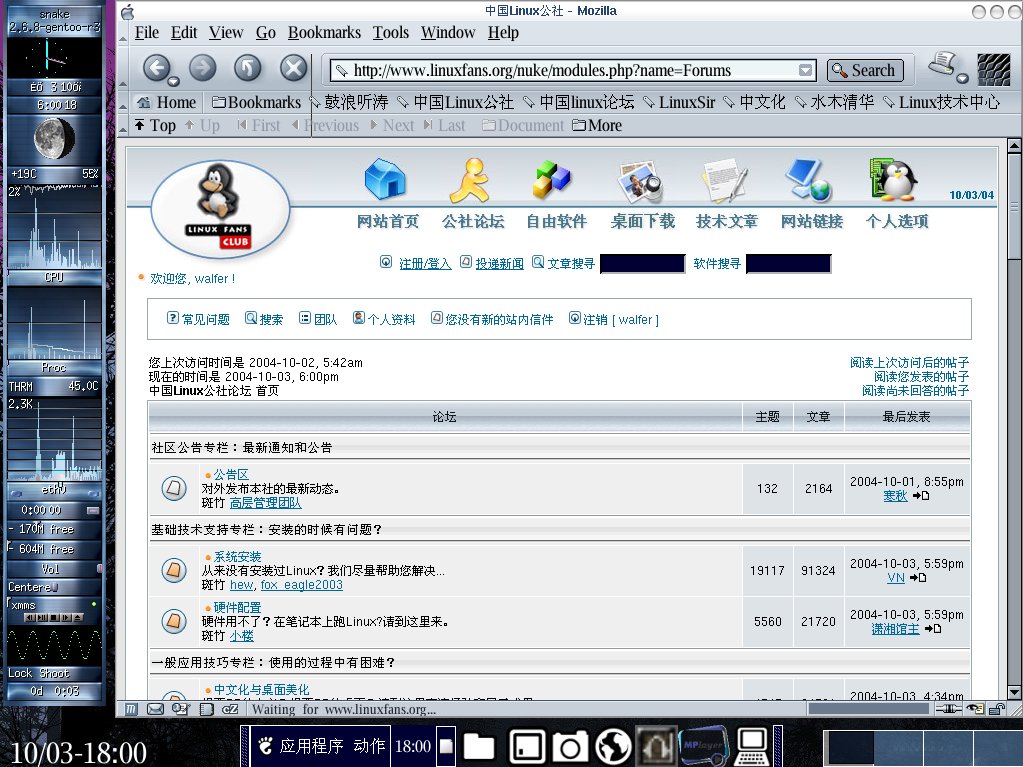The height and width of the screenshot is (767, 1023).
Task: Open the Edit menu
Action: (184, 33)
